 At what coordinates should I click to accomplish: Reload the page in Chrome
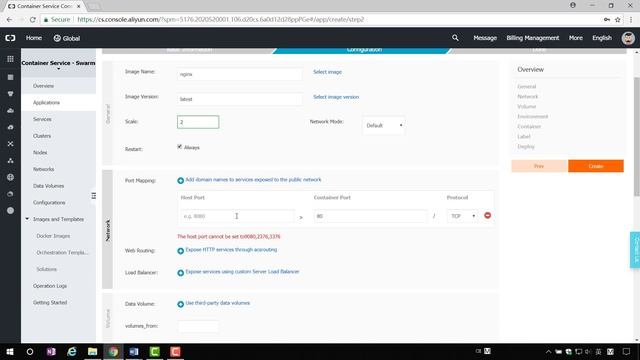(x=33, y=19)
